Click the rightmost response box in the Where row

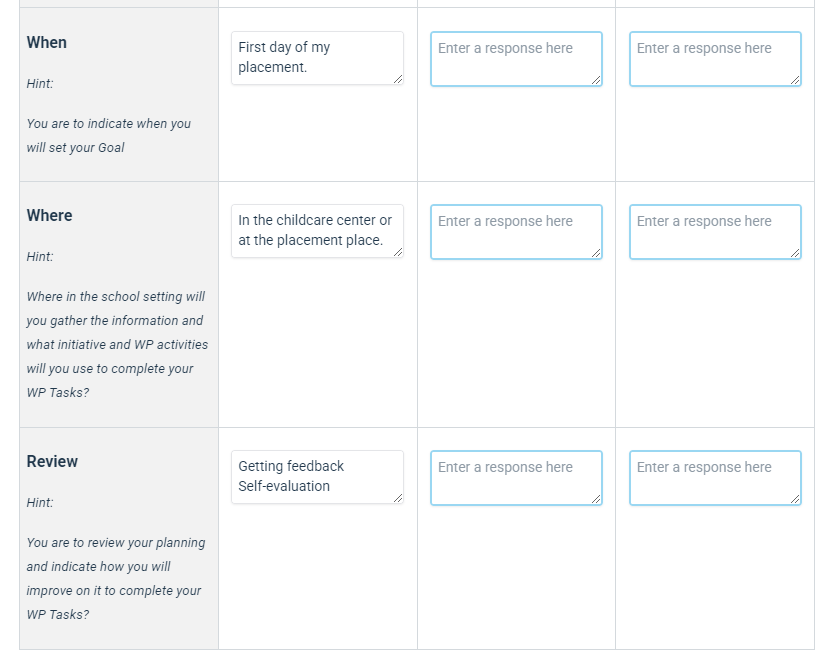714,232
